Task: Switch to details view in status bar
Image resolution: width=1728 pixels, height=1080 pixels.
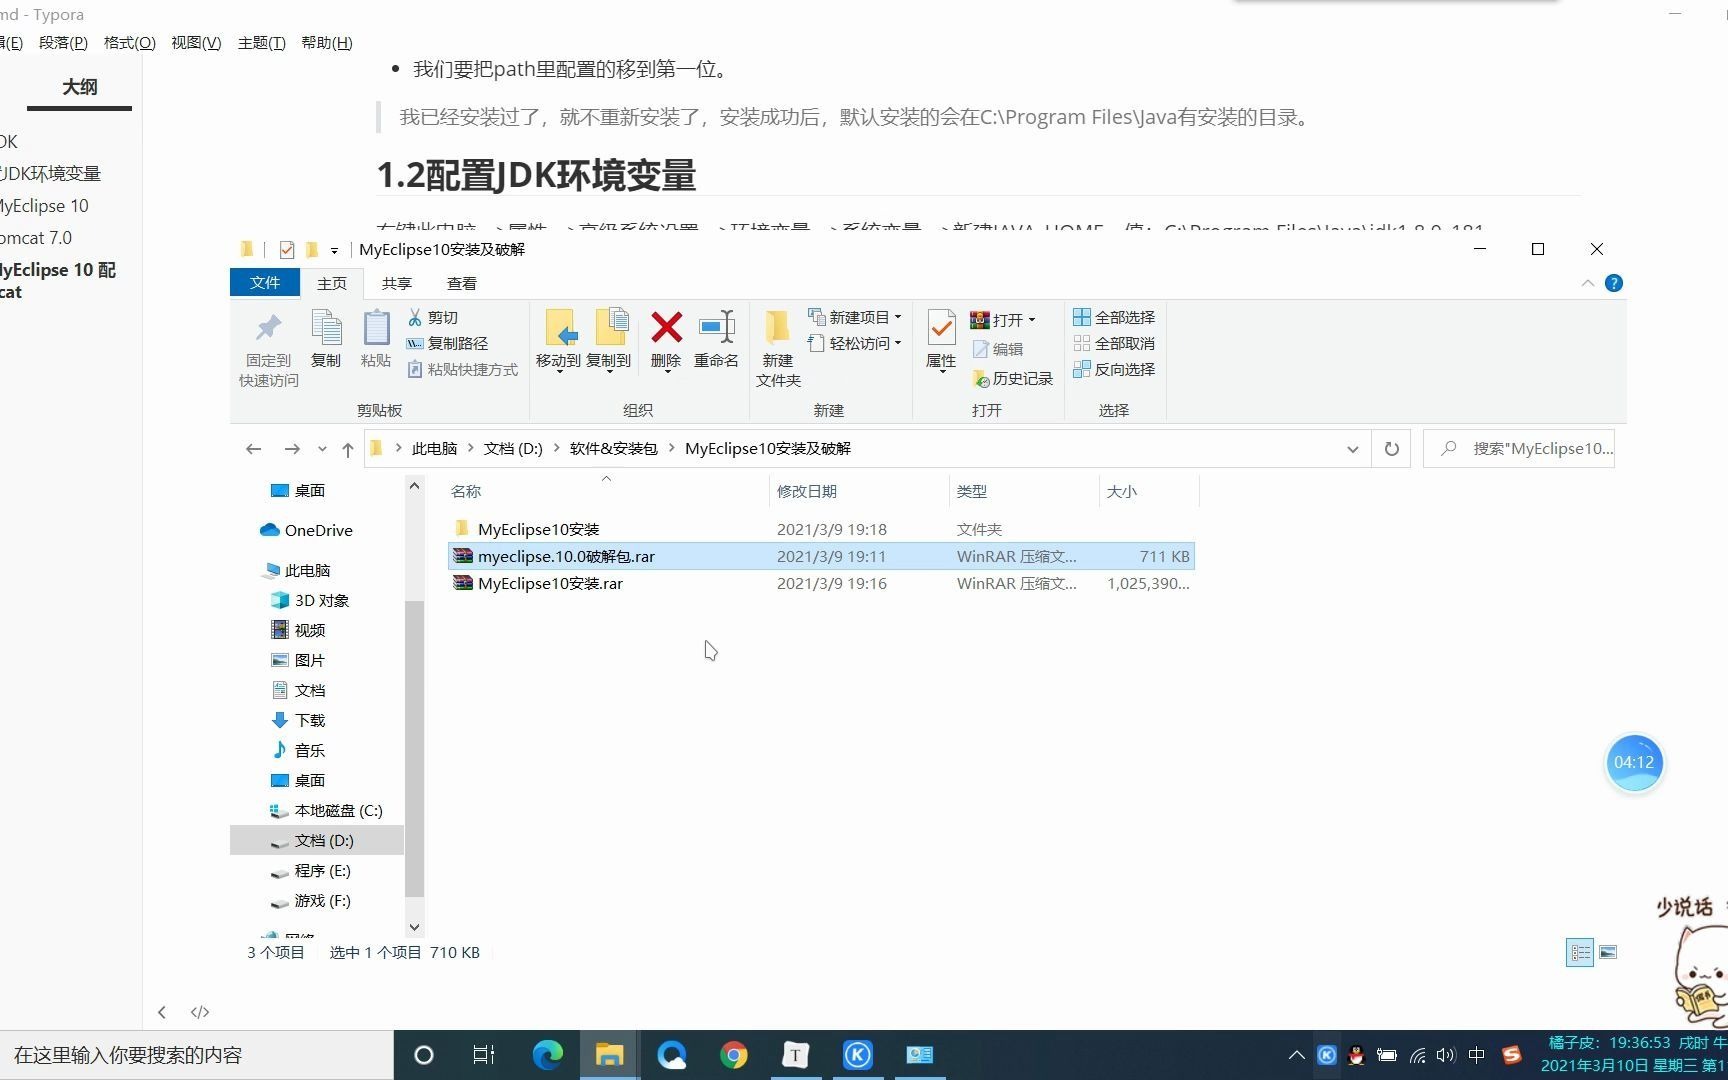Action: point(1580,952)
